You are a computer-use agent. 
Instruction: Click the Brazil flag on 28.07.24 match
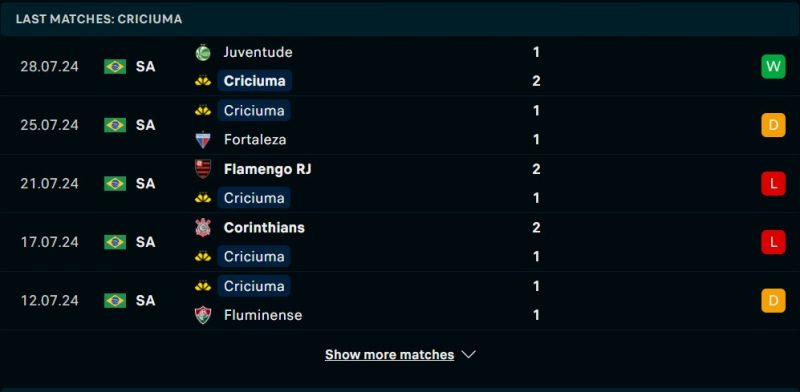click(x=115, y=66)
